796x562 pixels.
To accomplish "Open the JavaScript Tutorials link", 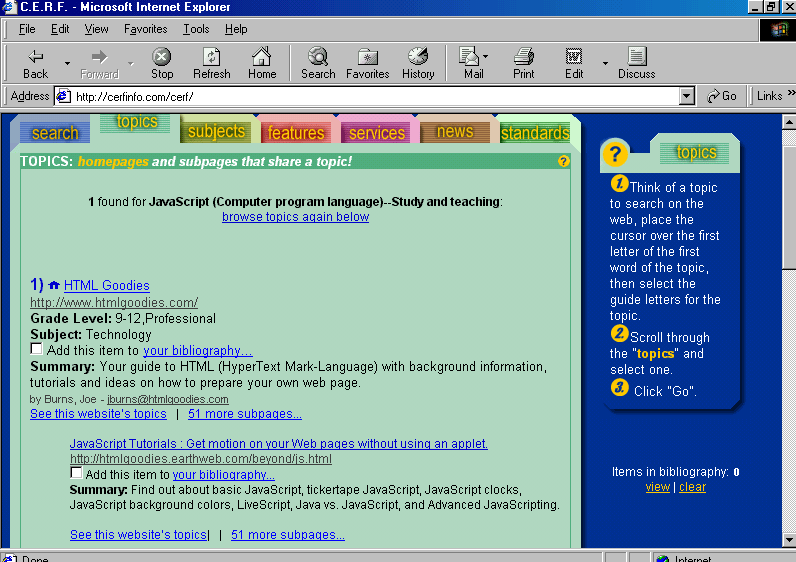I will tap(279, 444).
